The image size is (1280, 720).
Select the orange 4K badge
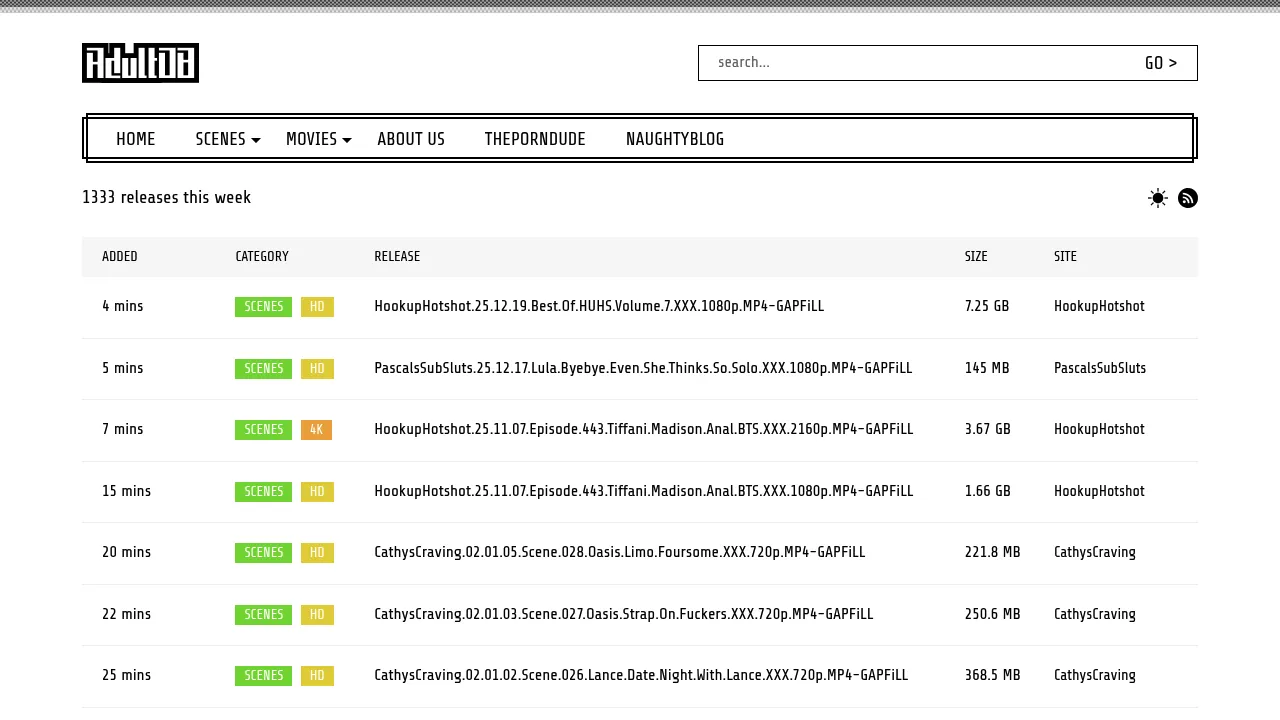(316, 430)
